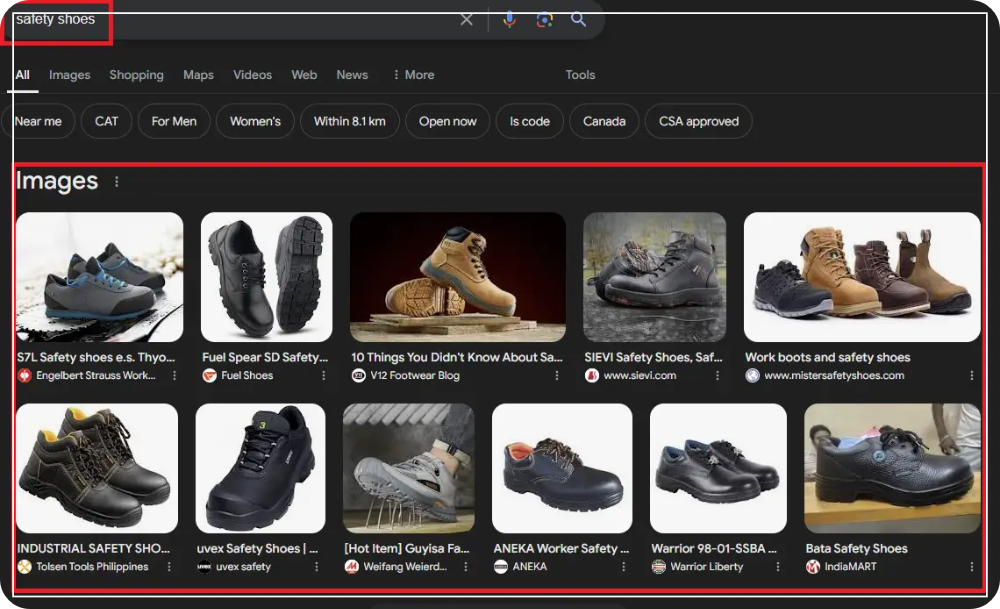Open Google Lens image search icon
Screen dimensions: 1000x609
tap(544, 20)
